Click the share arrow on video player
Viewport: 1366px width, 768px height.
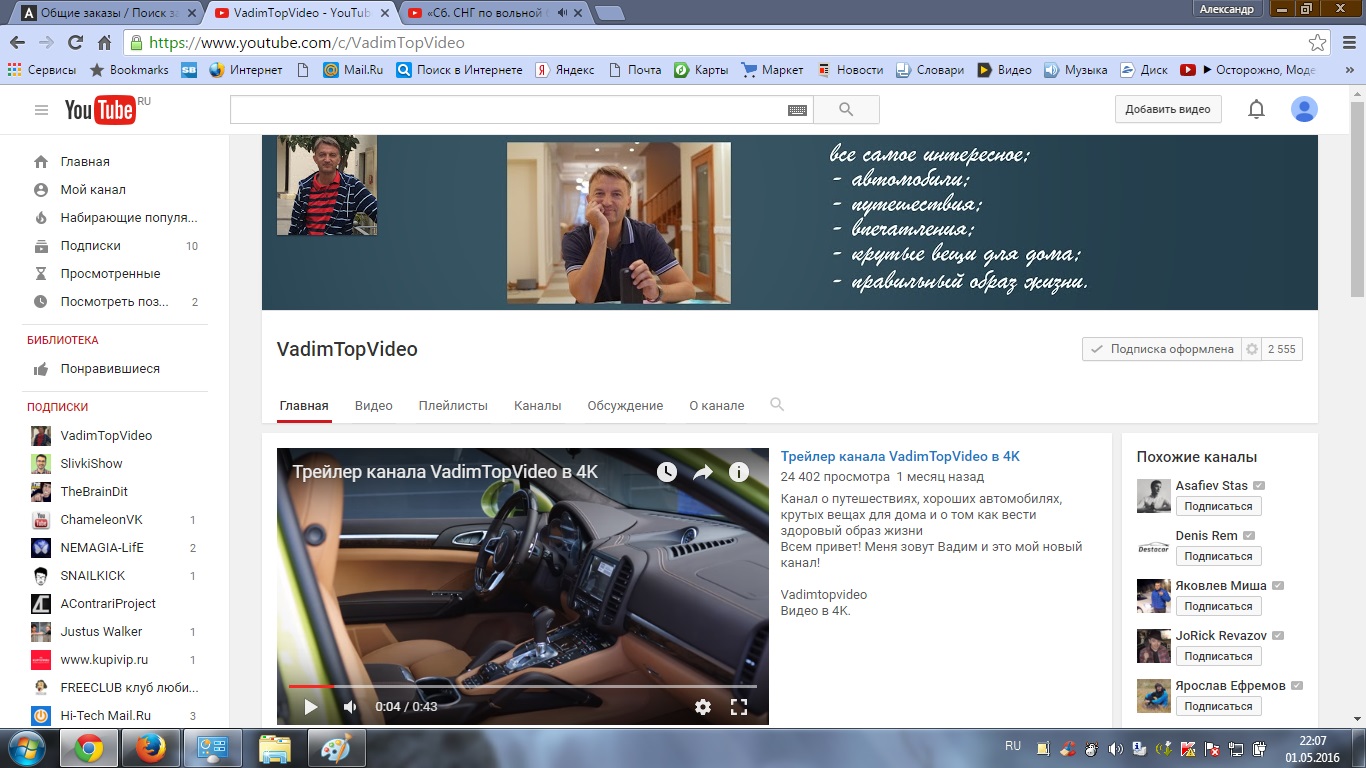703,472
